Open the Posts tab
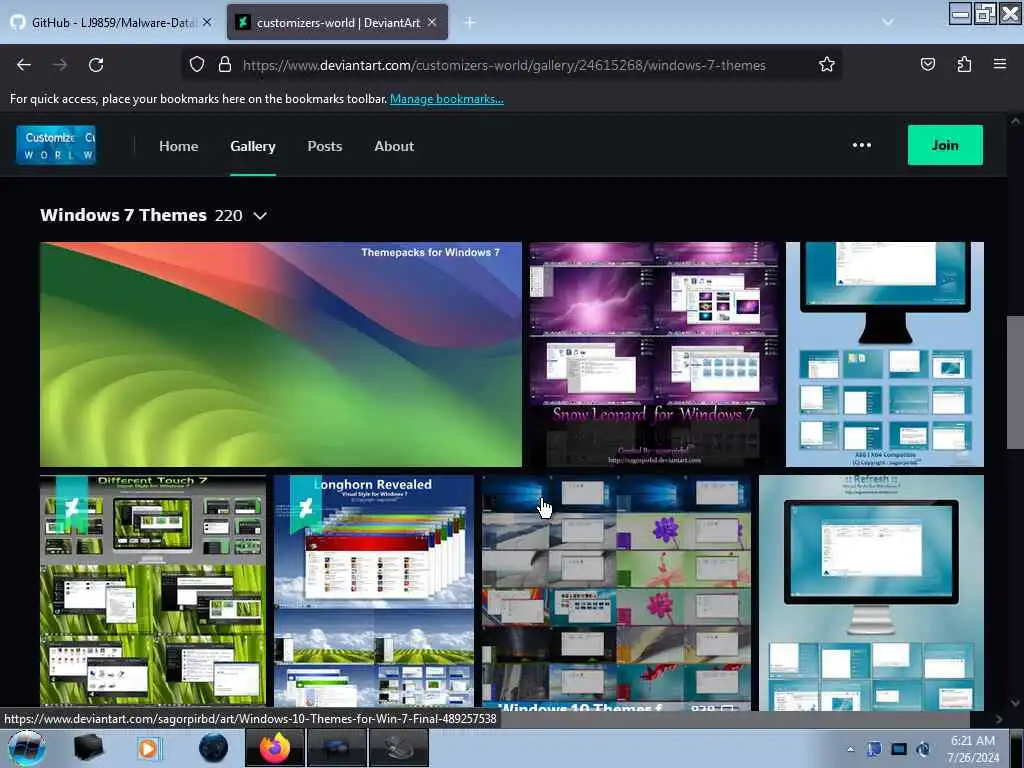 tap(325, 146)
